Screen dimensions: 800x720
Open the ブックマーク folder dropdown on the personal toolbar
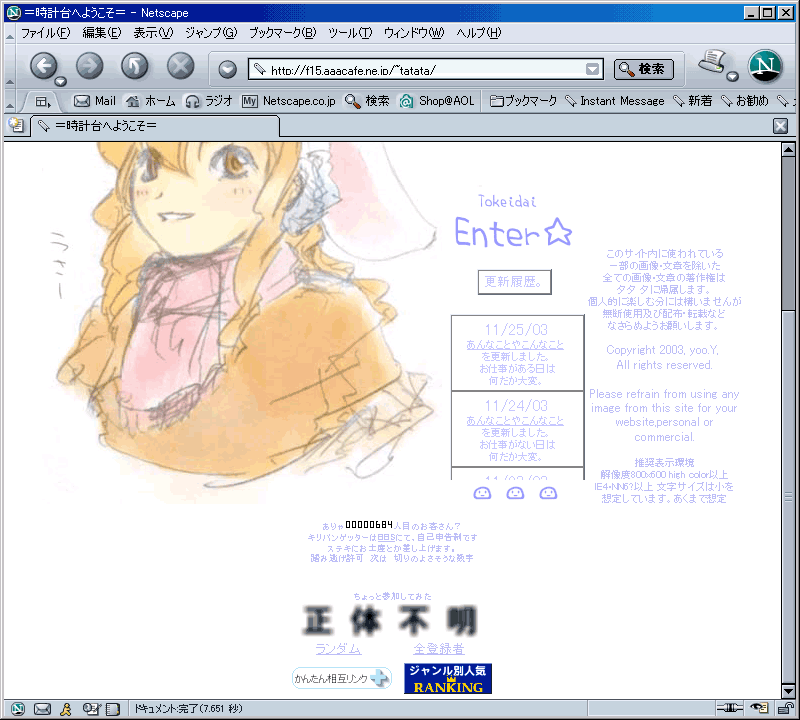pyautogui.click(x=523, y=101)
